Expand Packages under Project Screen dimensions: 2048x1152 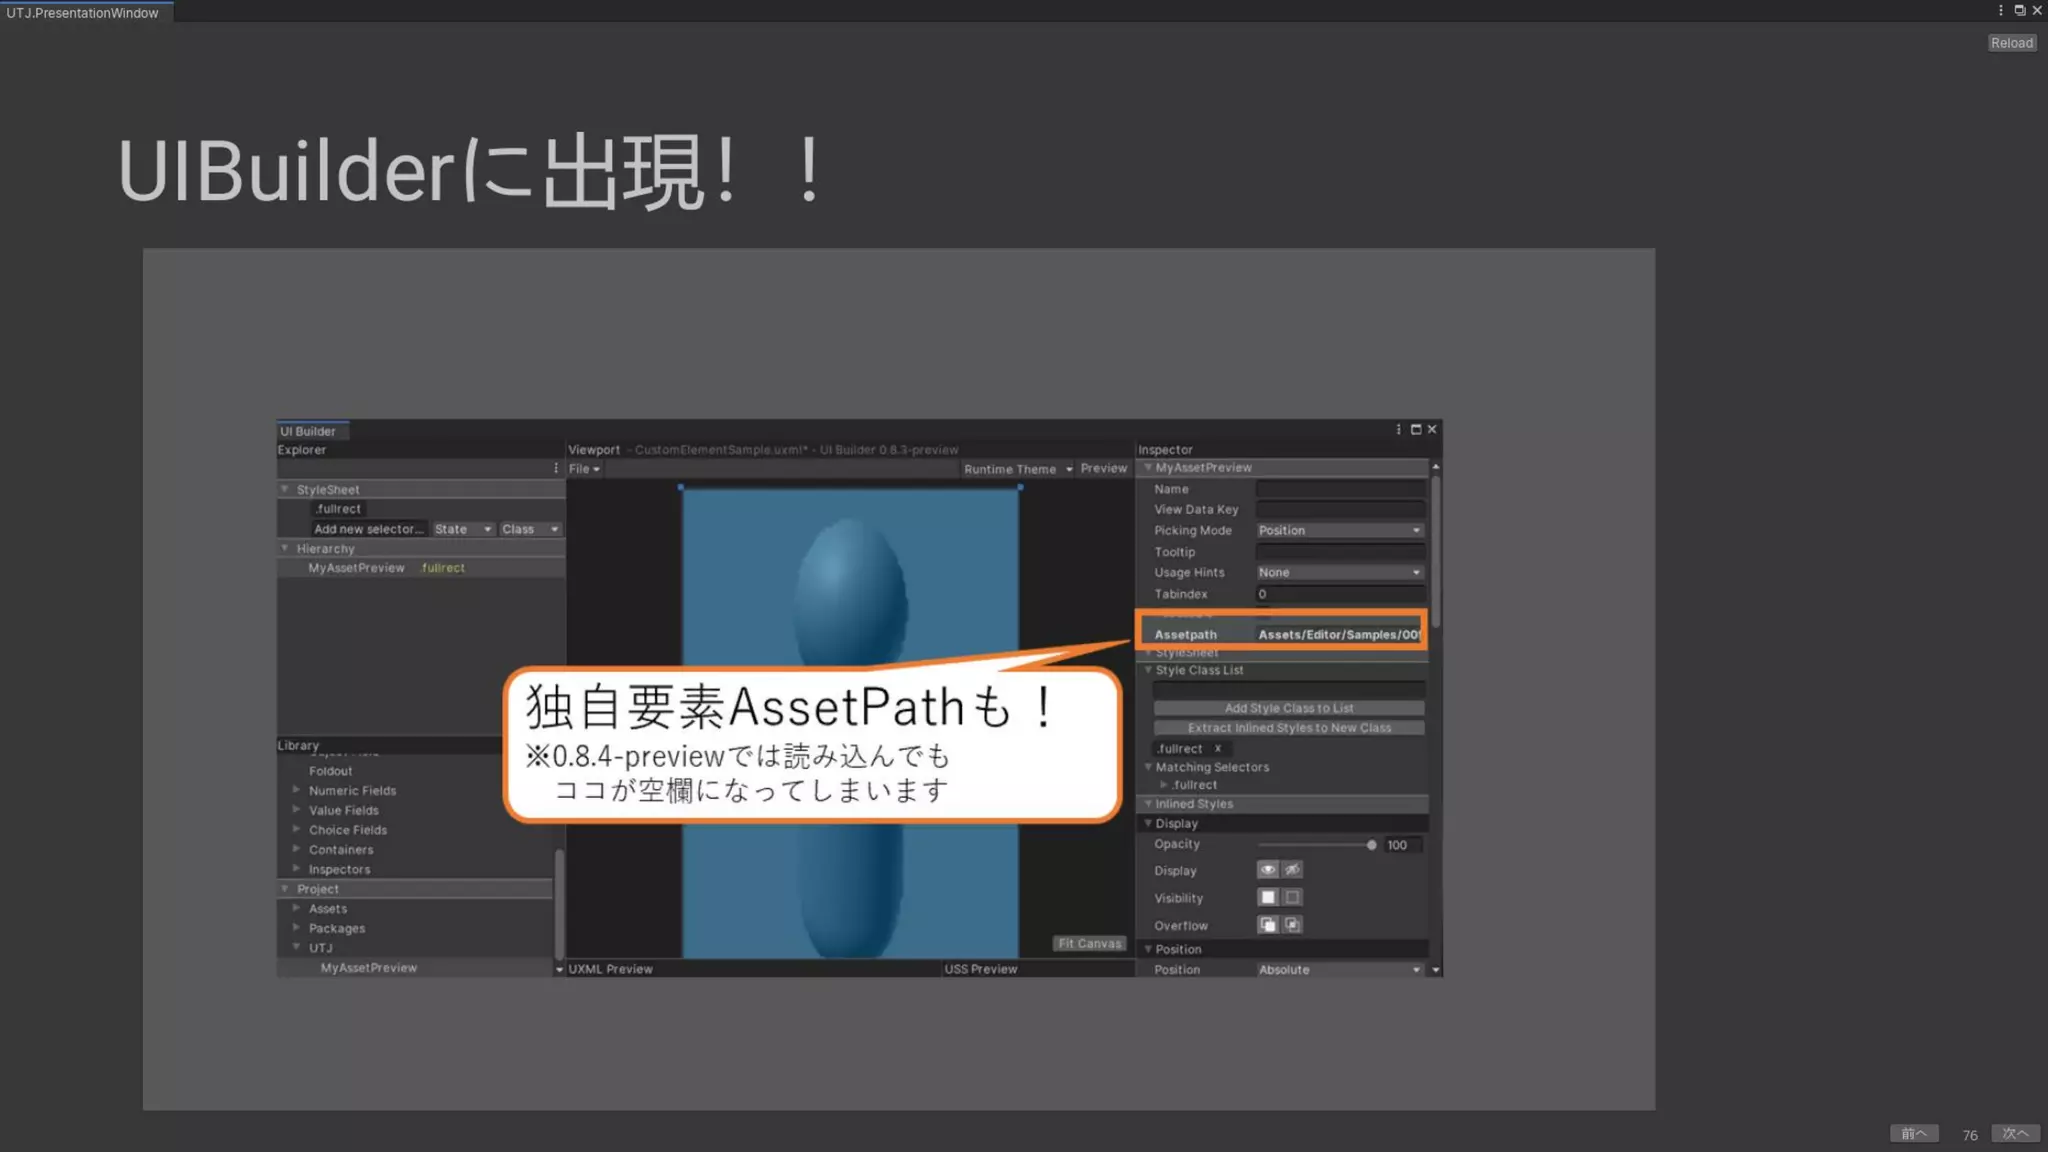(x=296, y=928)
